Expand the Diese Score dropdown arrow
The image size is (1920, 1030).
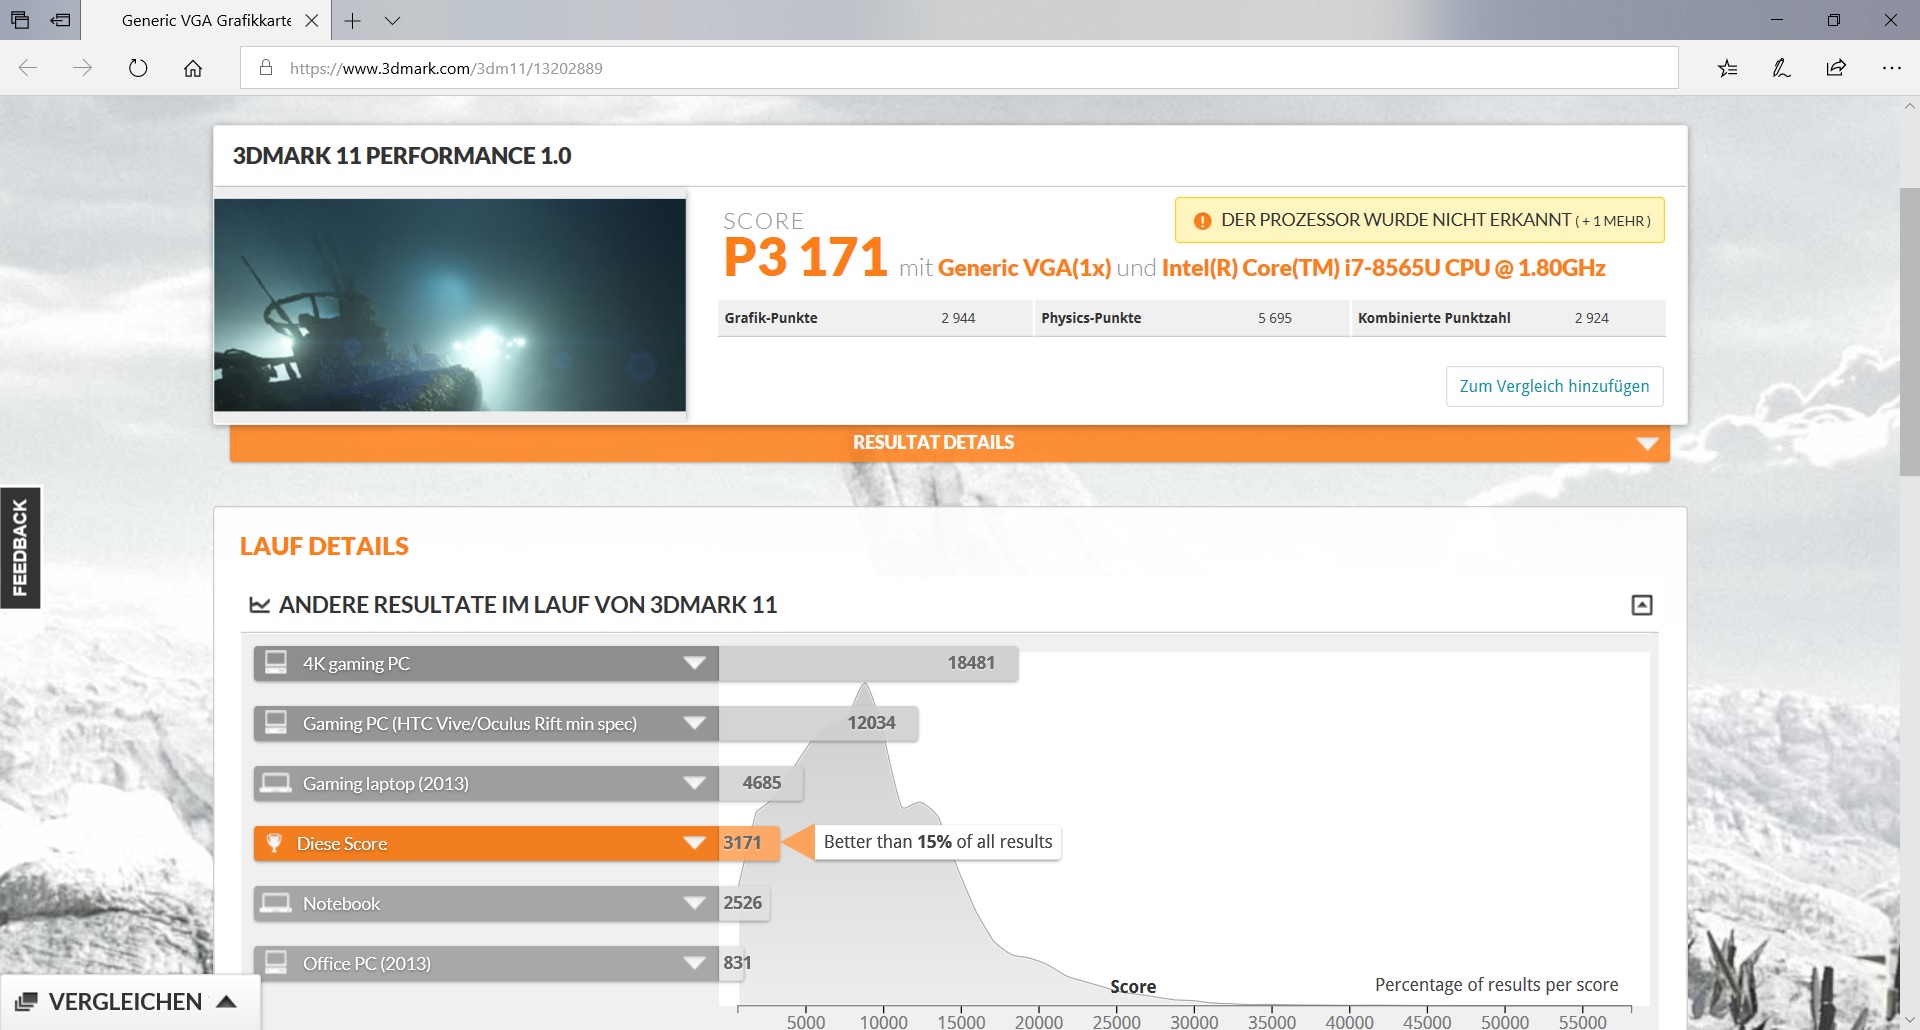pos(694,843)
